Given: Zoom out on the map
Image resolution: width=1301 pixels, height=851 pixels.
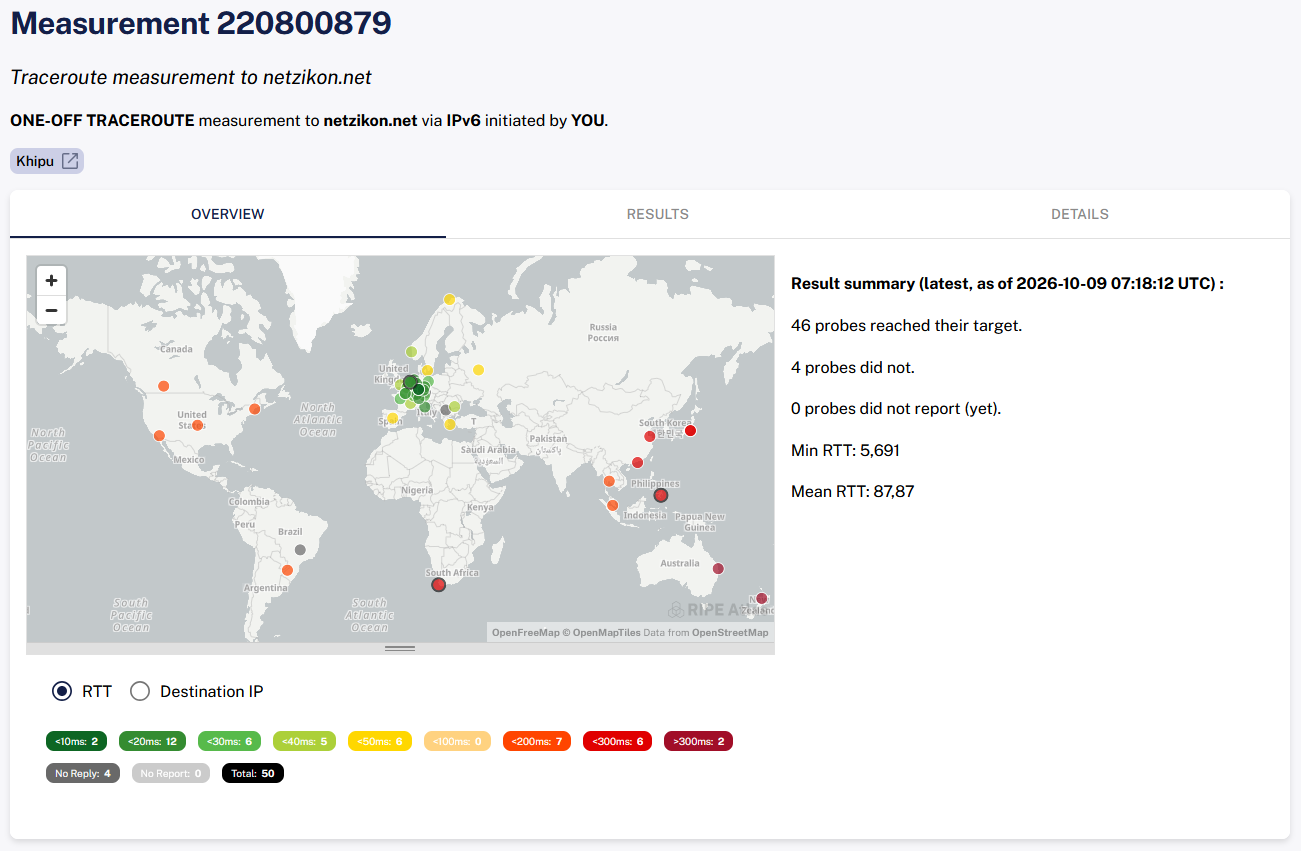Looking at the screenshot, I should coord(51,310).
